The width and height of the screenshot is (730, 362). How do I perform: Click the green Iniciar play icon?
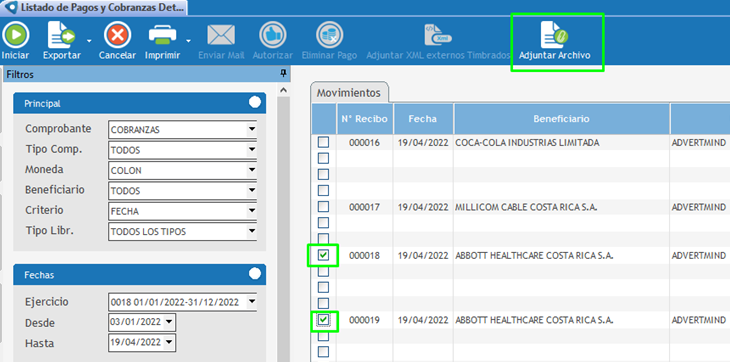point(15,35)
